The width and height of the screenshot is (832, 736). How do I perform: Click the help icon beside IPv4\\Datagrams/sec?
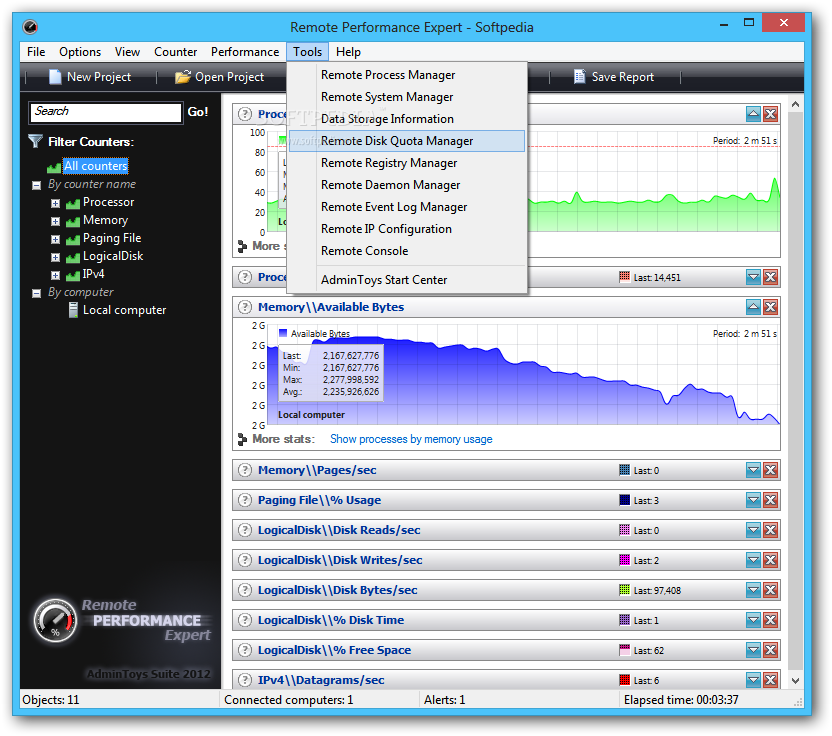click(245, 680)
